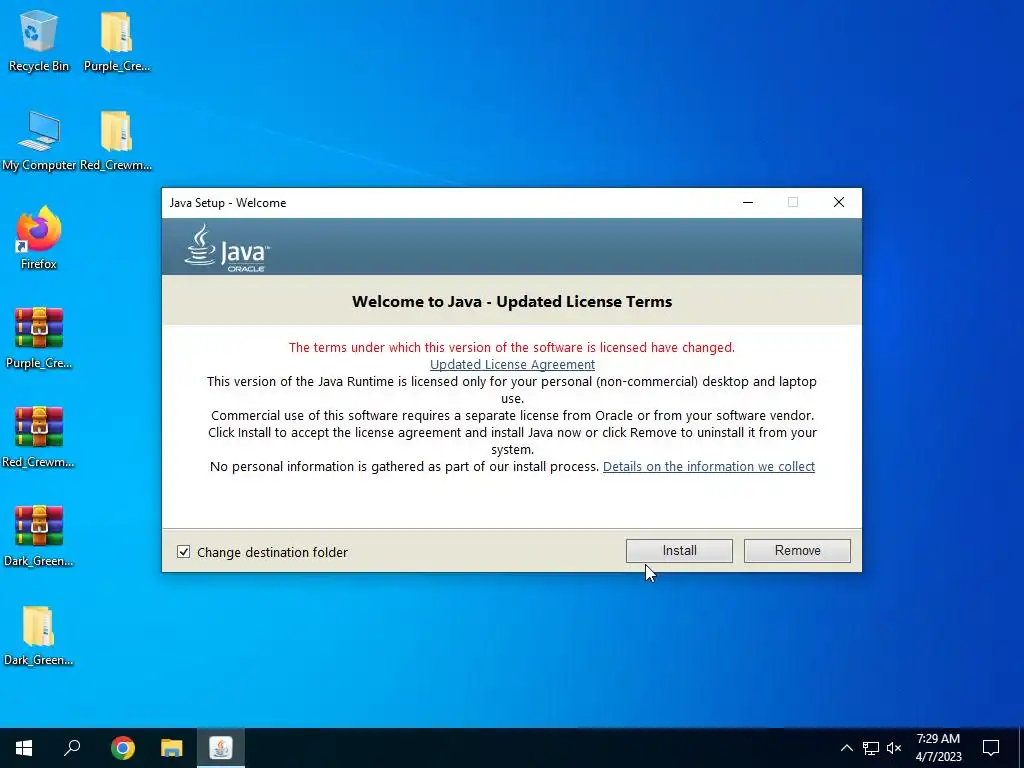This screenshot has width=1024, height=768.
Task: Click the muted volume tray icon
Action: pos(894,748)
